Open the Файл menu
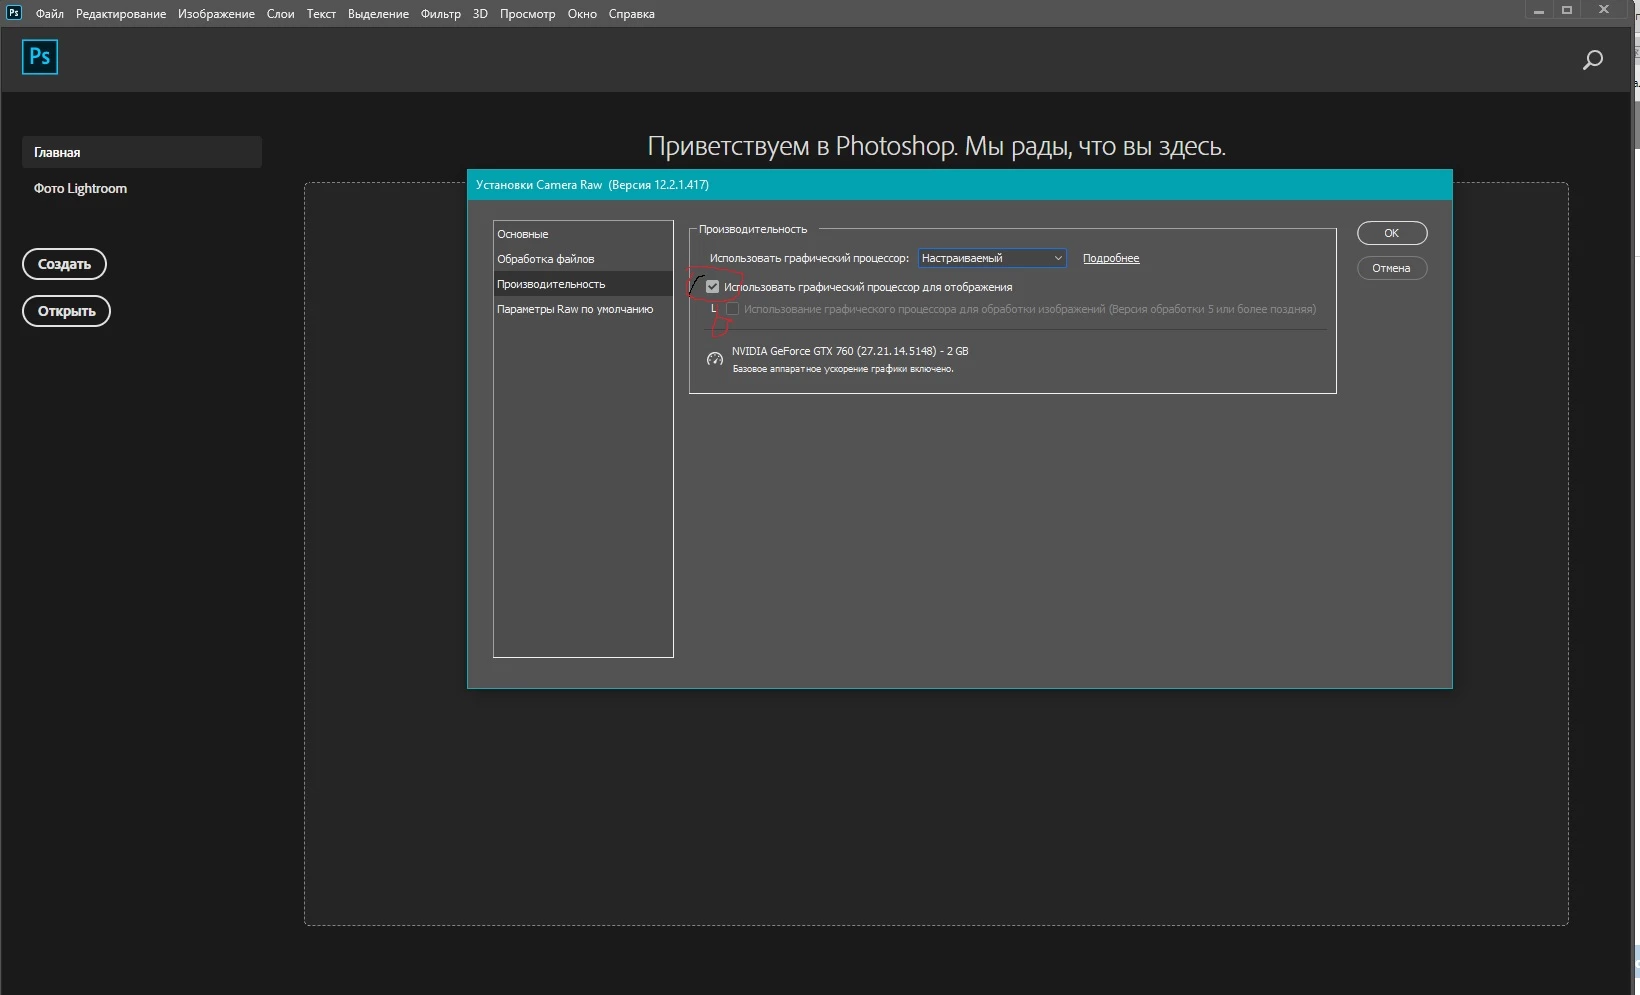Image resolution: width=1640 pixels, height=995 pixels. coord(50,14)
